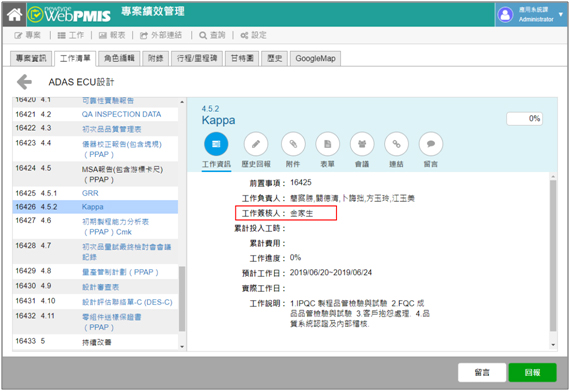Open task 16427 初期製程能力分析表 Cmk link
The height and width of the screenshot is (391, 570).
point(115,226)
